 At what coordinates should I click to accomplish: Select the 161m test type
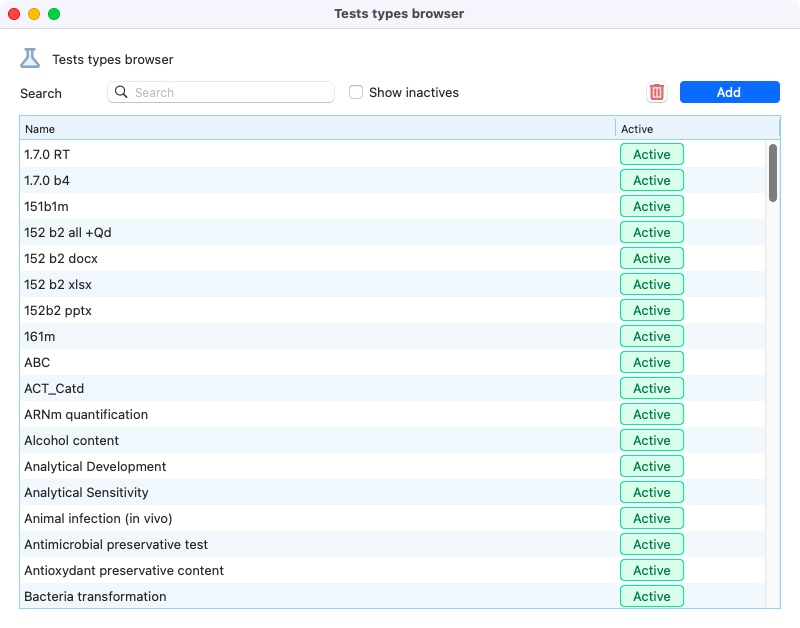(392, 336)
